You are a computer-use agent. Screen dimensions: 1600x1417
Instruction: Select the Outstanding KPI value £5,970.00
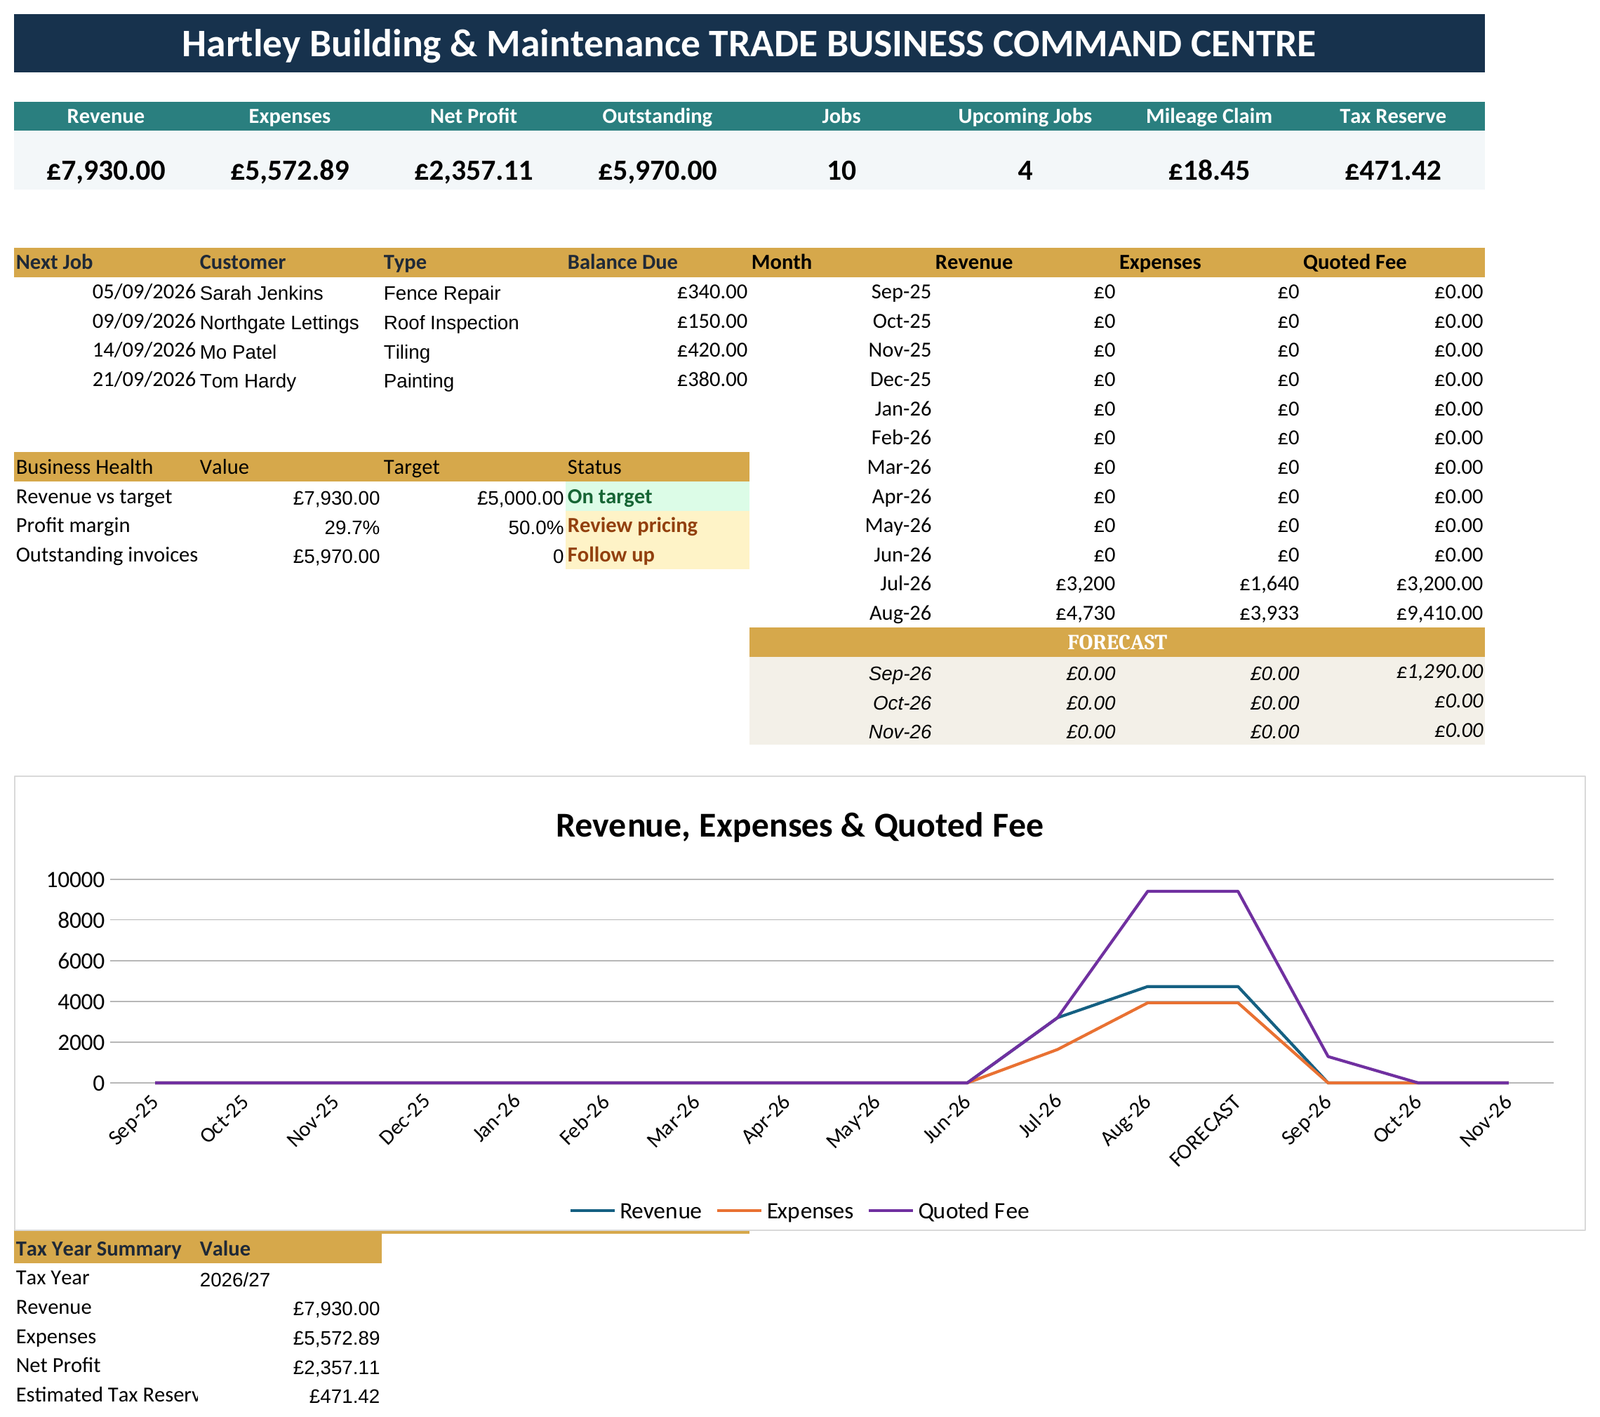(658, 170)
